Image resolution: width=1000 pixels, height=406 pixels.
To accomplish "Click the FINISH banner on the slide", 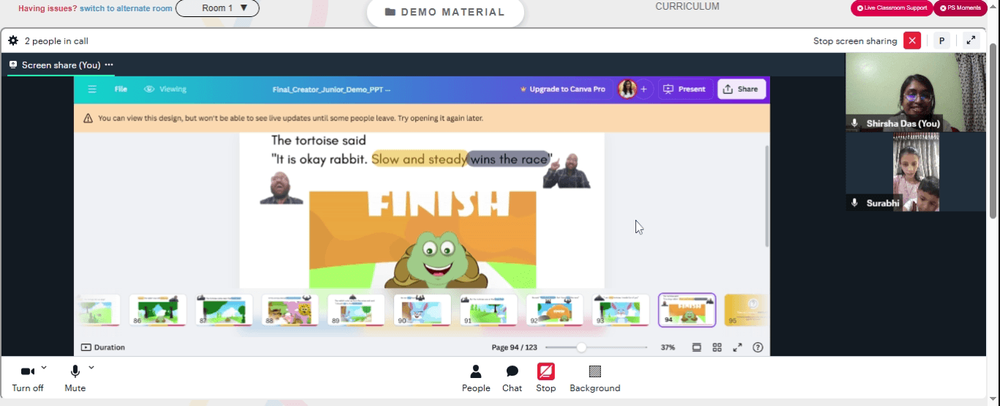I will pos(439,205).
